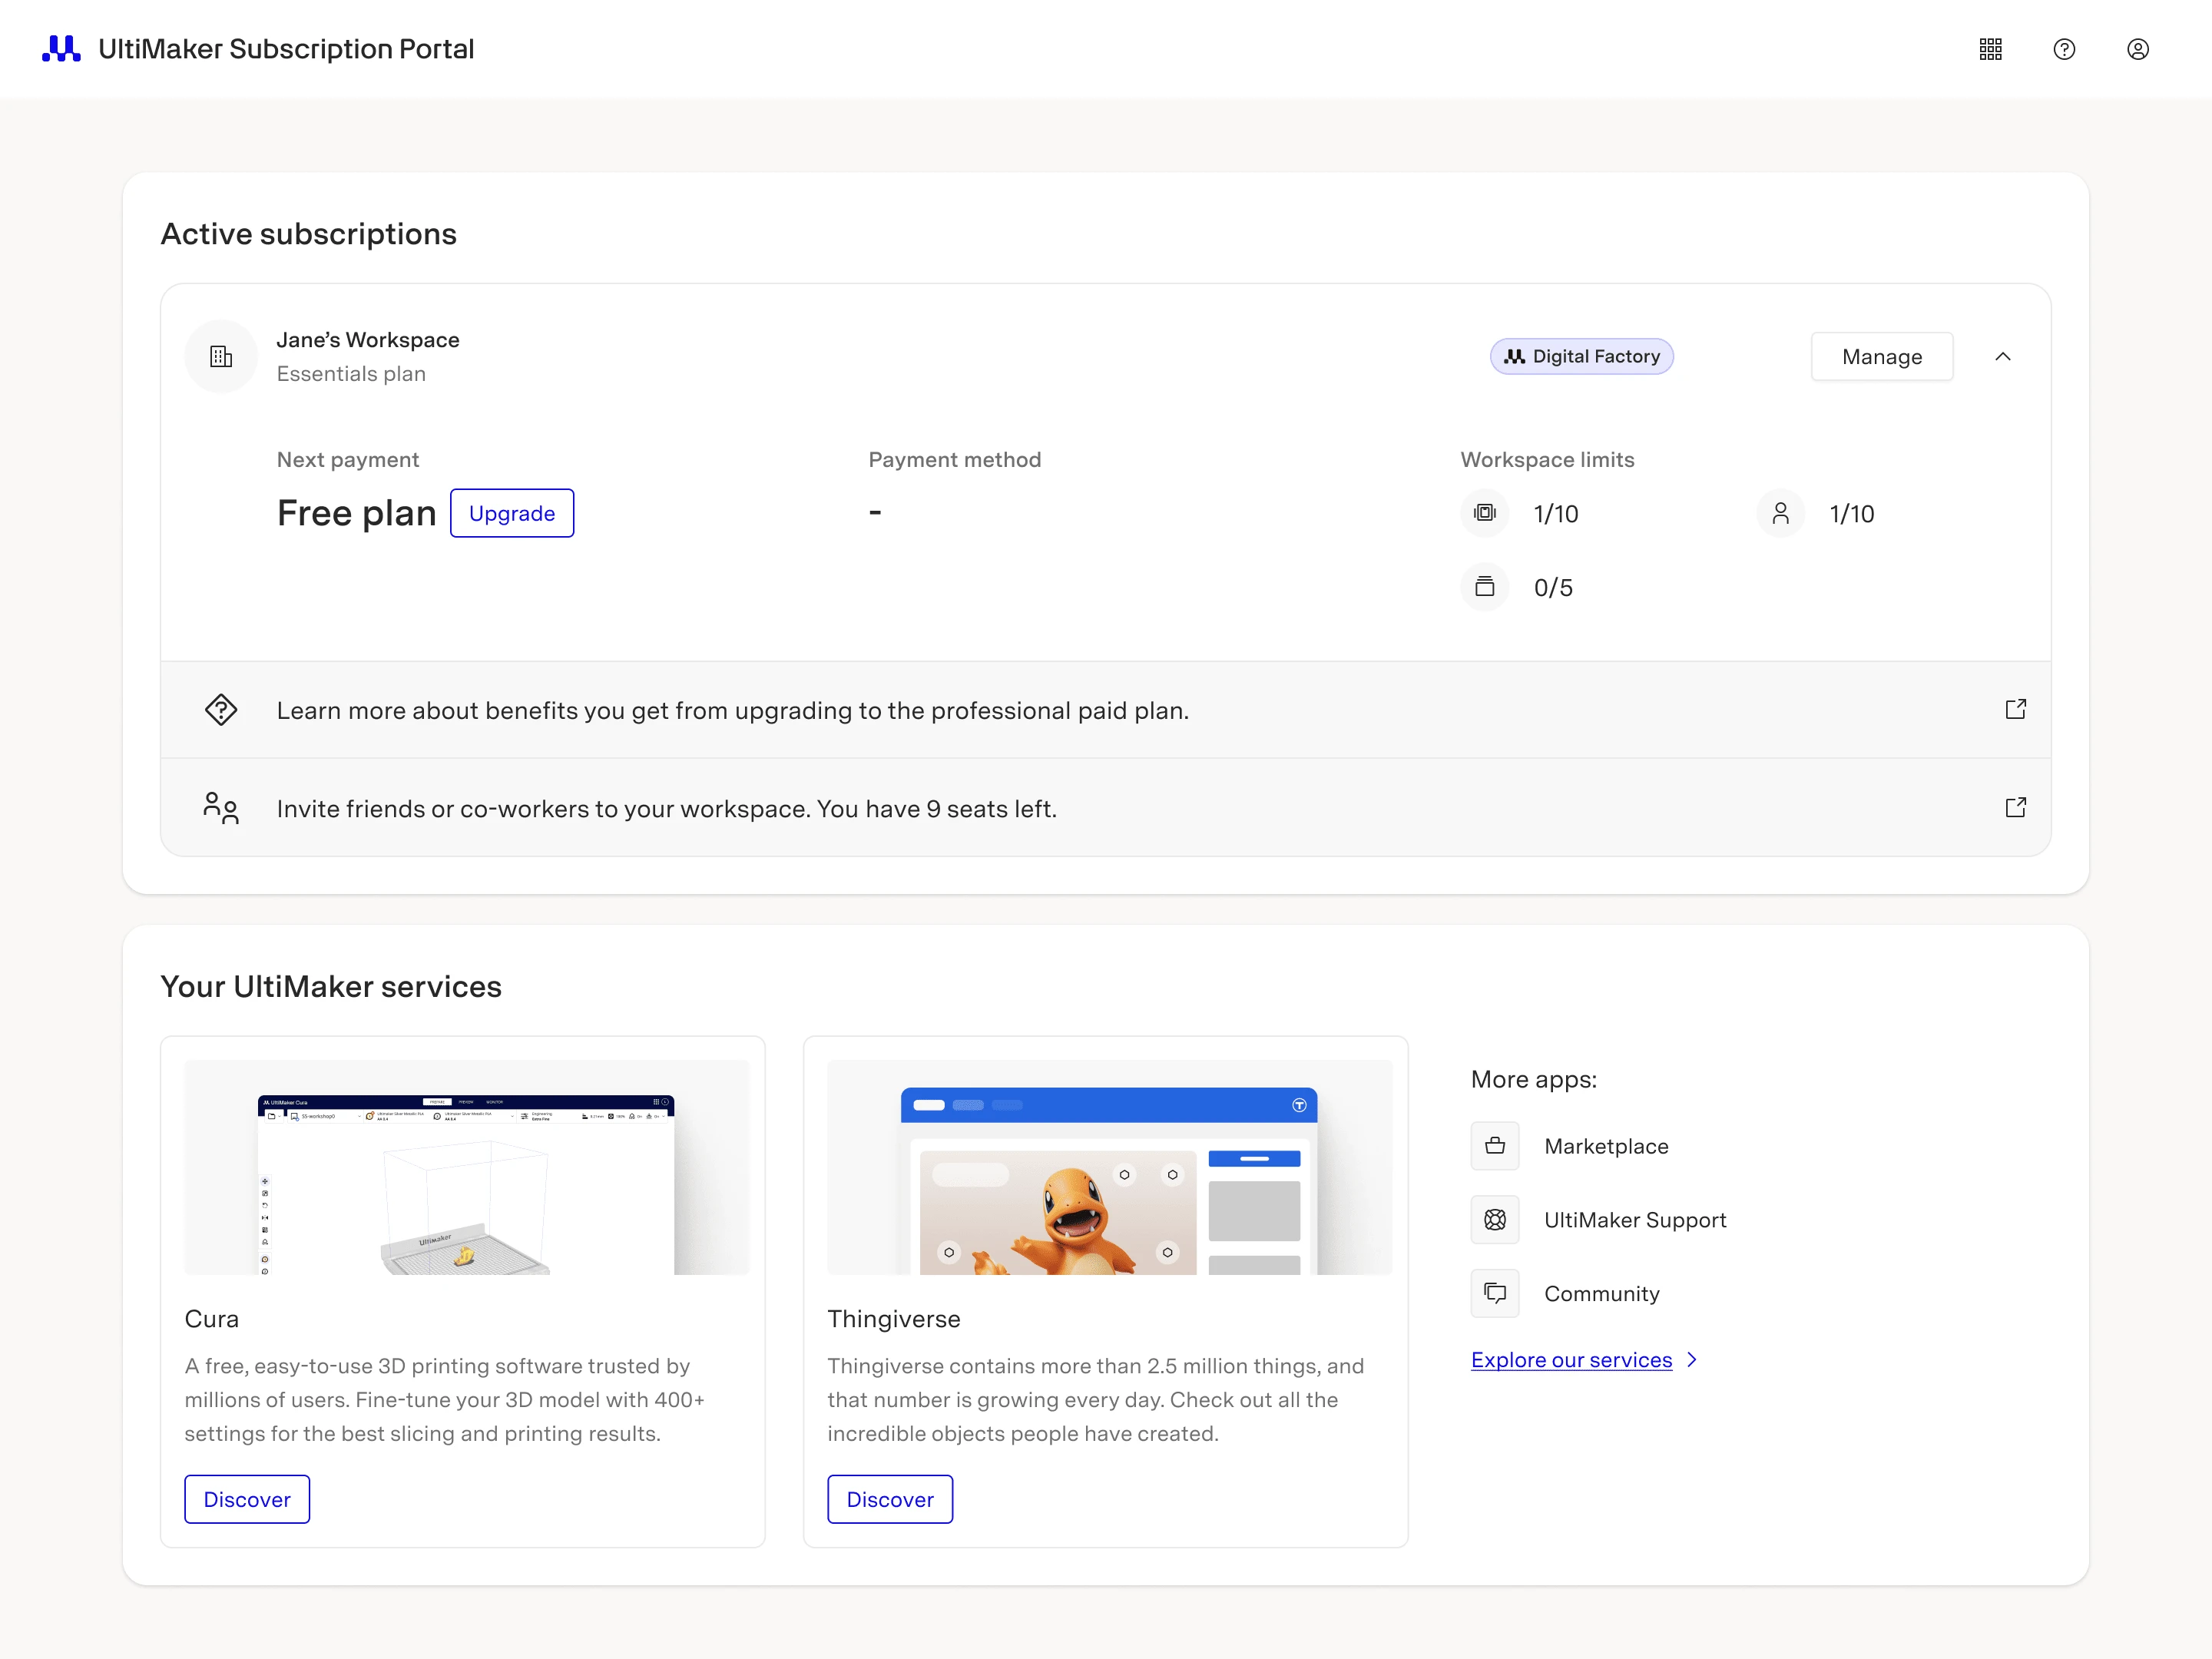Expand the external link for professional plan benefits
Screen dimensions: 2212x1659
click(x=2015, y=709)
